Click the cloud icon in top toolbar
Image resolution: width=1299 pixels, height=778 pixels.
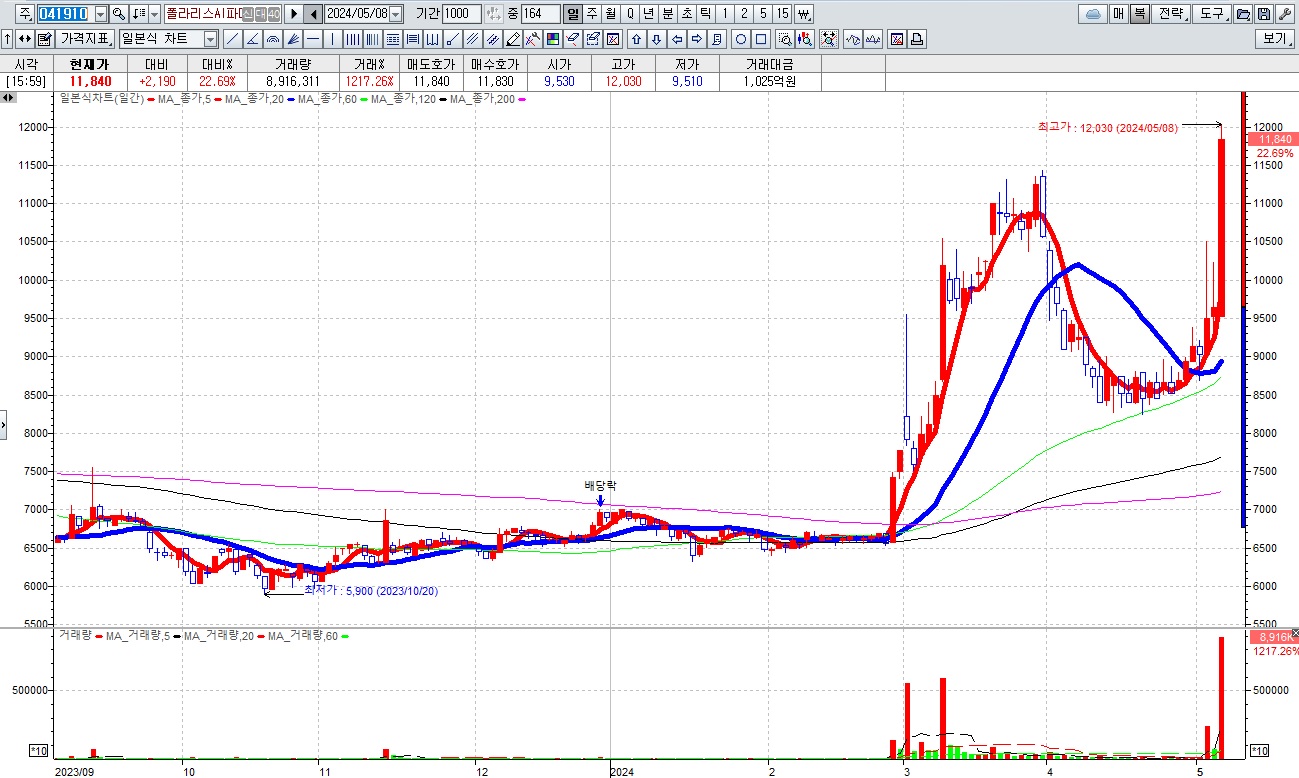coord(1093,14)
